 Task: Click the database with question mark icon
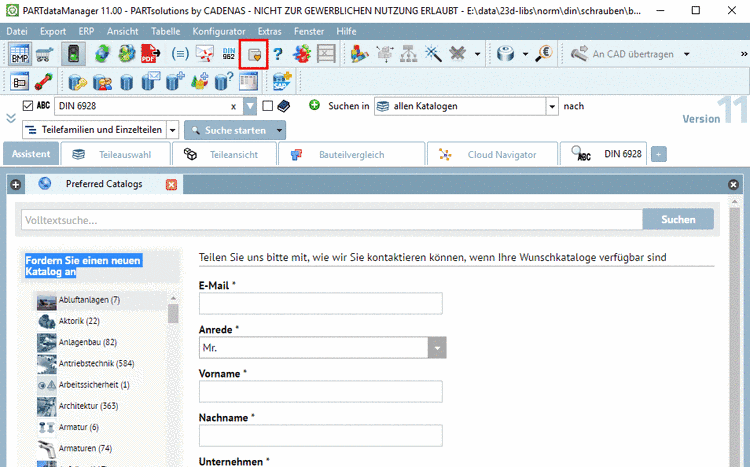[x=223, y=81]
